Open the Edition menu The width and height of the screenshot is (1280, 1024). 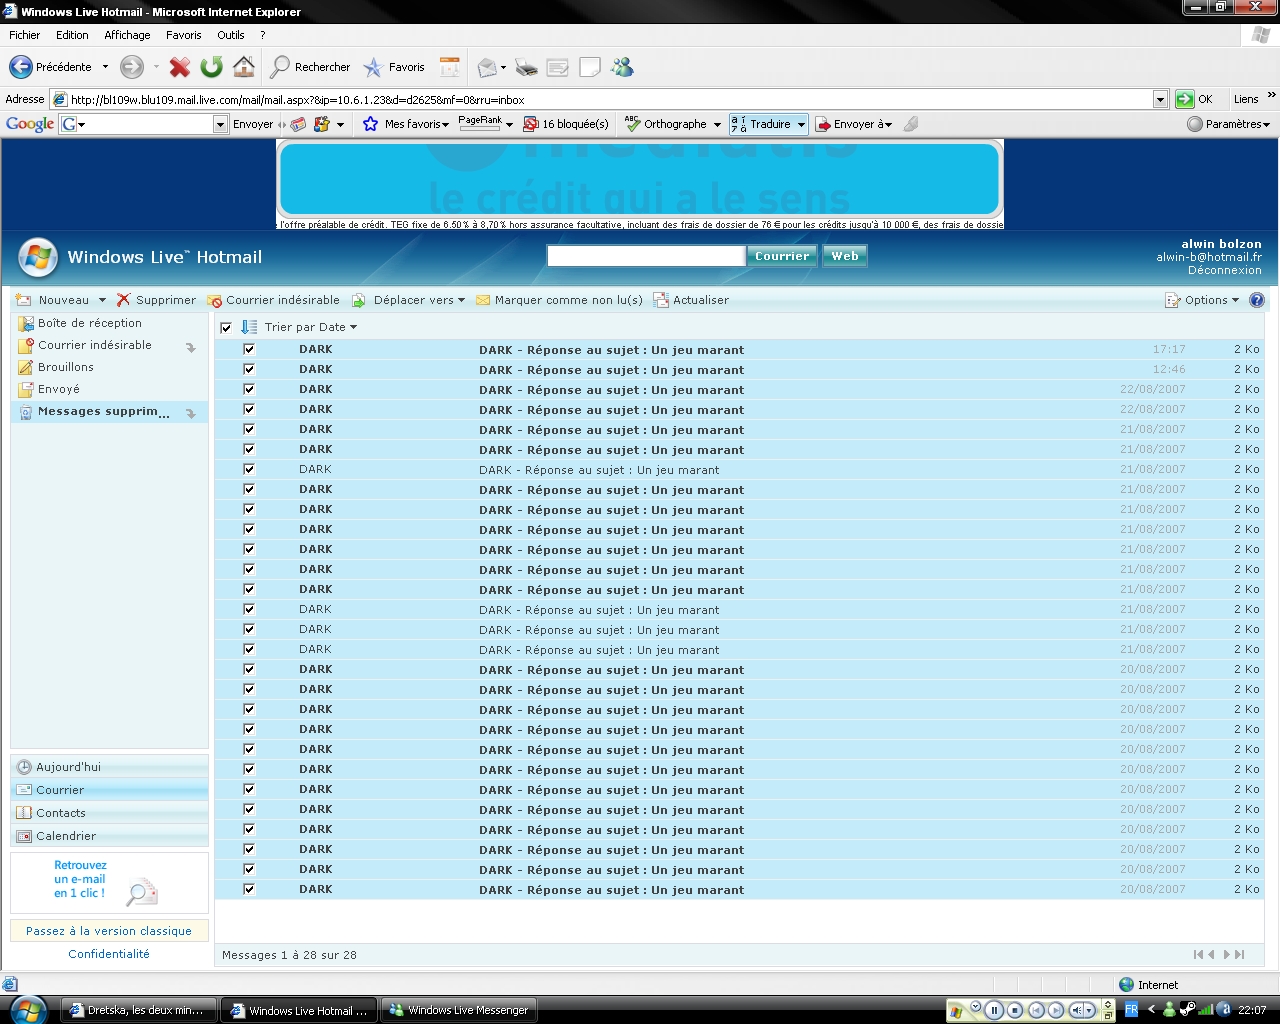click(72, 35)
